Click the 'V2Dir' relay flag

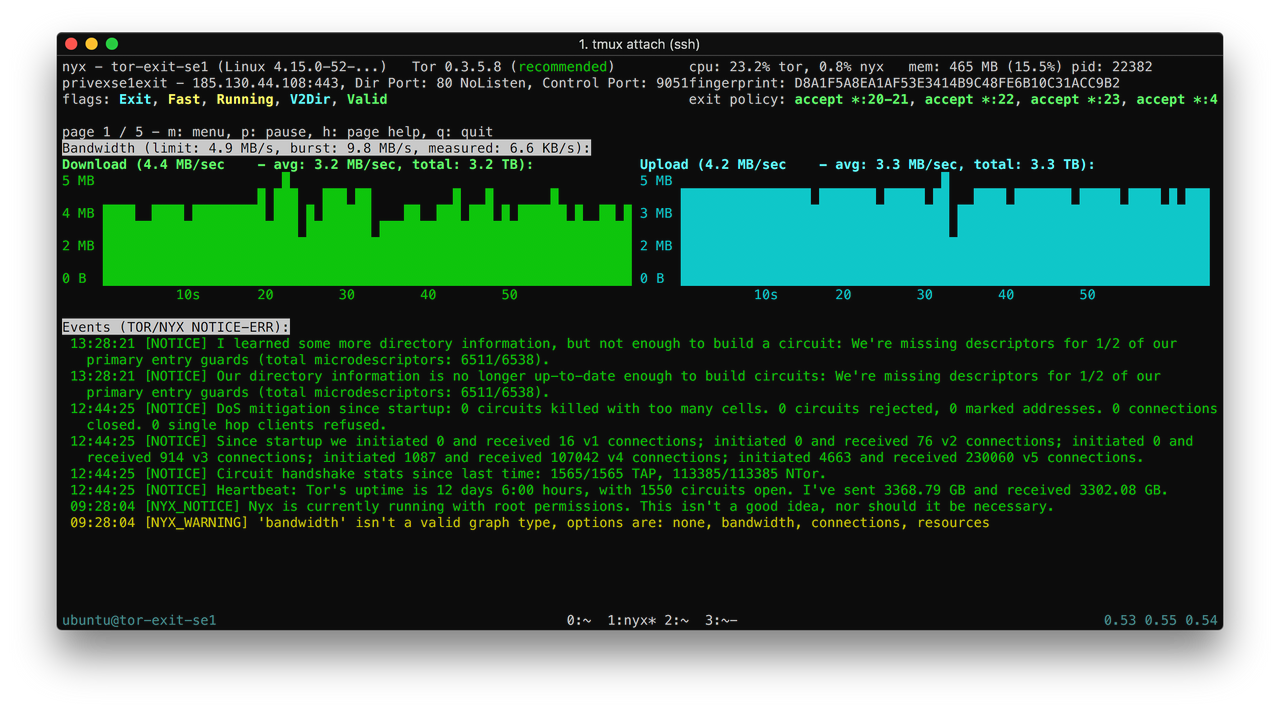point(310,99)
